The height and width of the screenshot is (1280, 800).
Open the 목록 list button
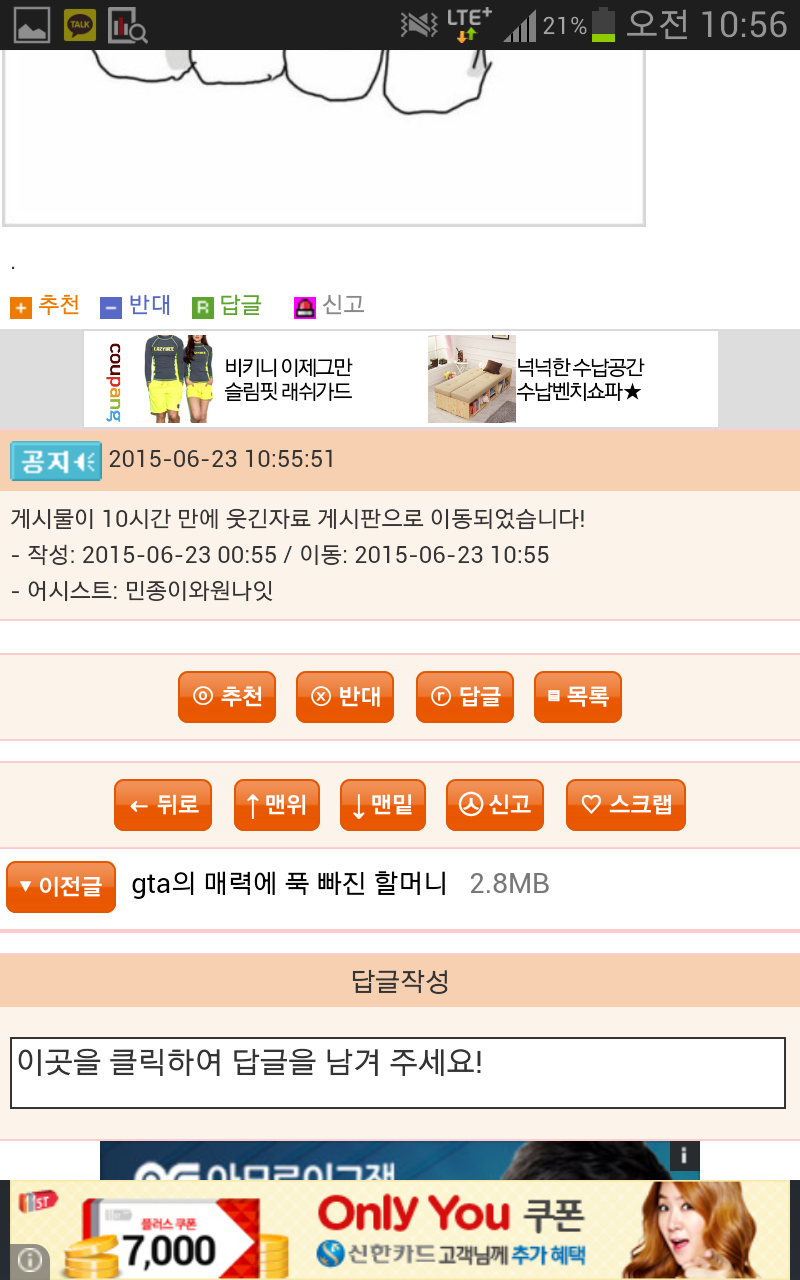578,696
